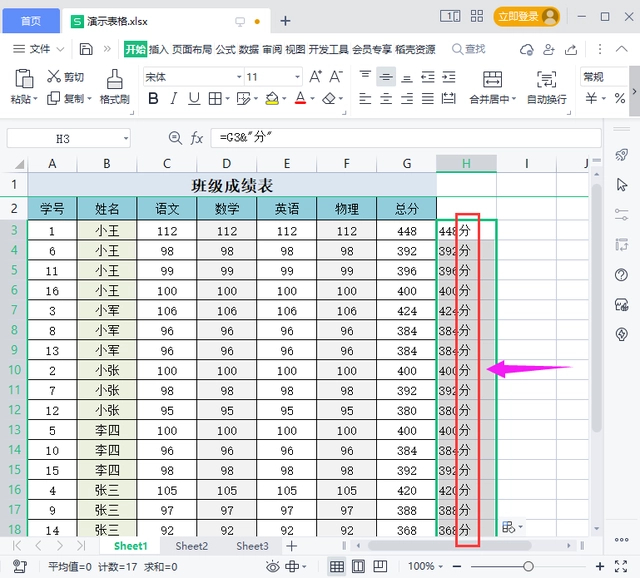Open the 插入 ribbon tab
The width and height of the screenshot is (640, 578).
(x=159, y=49)
